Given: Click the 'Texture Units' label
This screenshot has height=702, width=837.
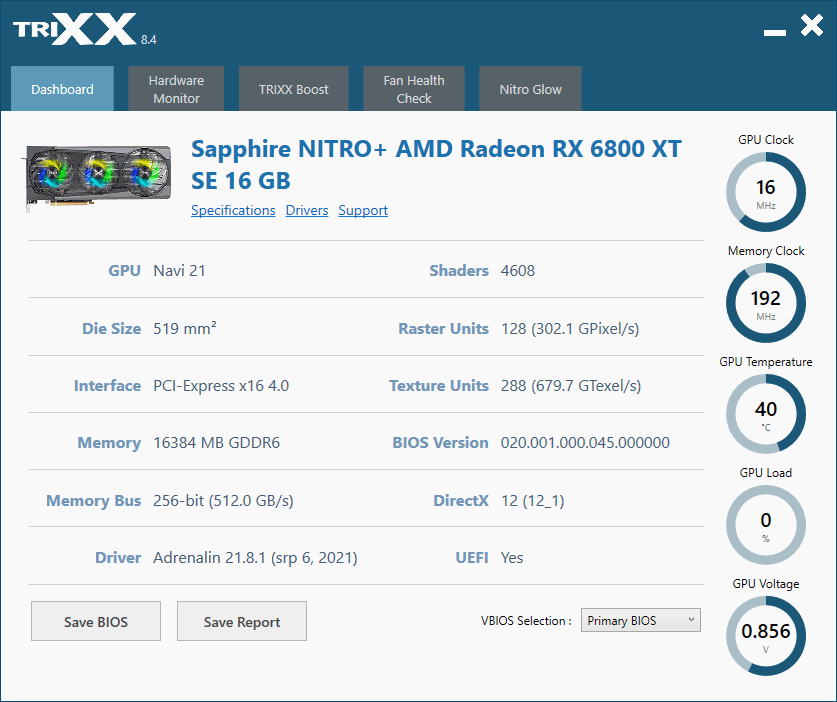Looking at the screenshot, I should pos(439,385).
